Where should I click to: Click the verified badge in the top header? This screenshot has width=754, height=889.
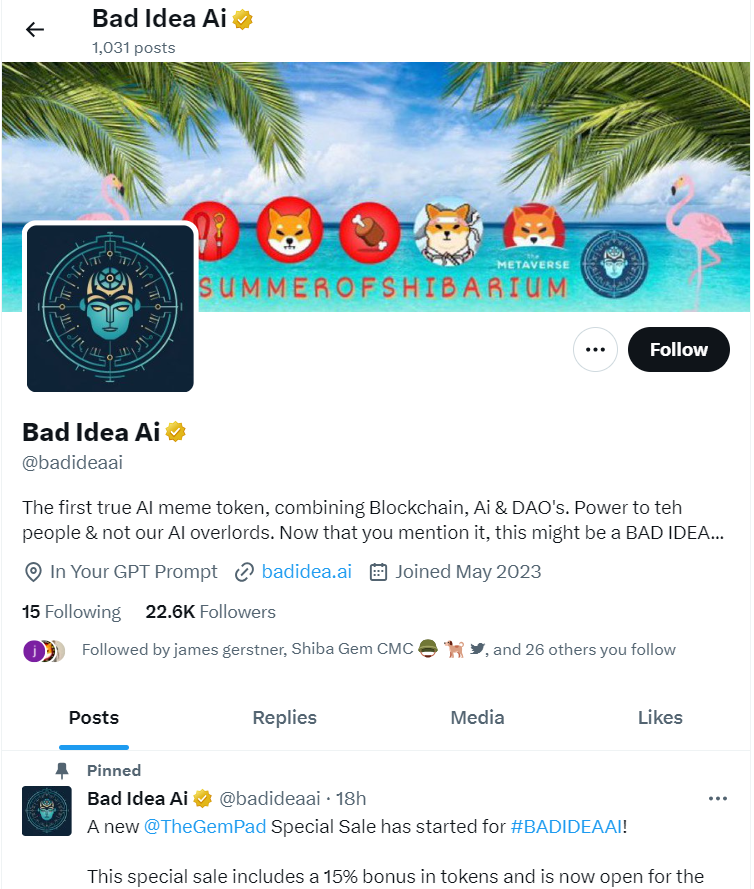[x=243, y=19]
